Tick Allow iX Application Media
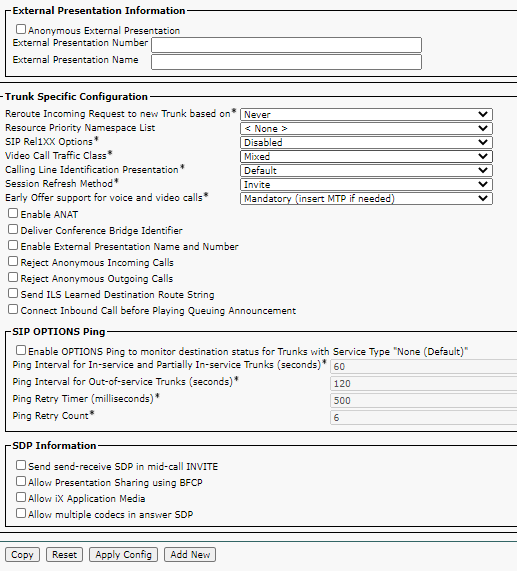 click(x=21, y=497)
